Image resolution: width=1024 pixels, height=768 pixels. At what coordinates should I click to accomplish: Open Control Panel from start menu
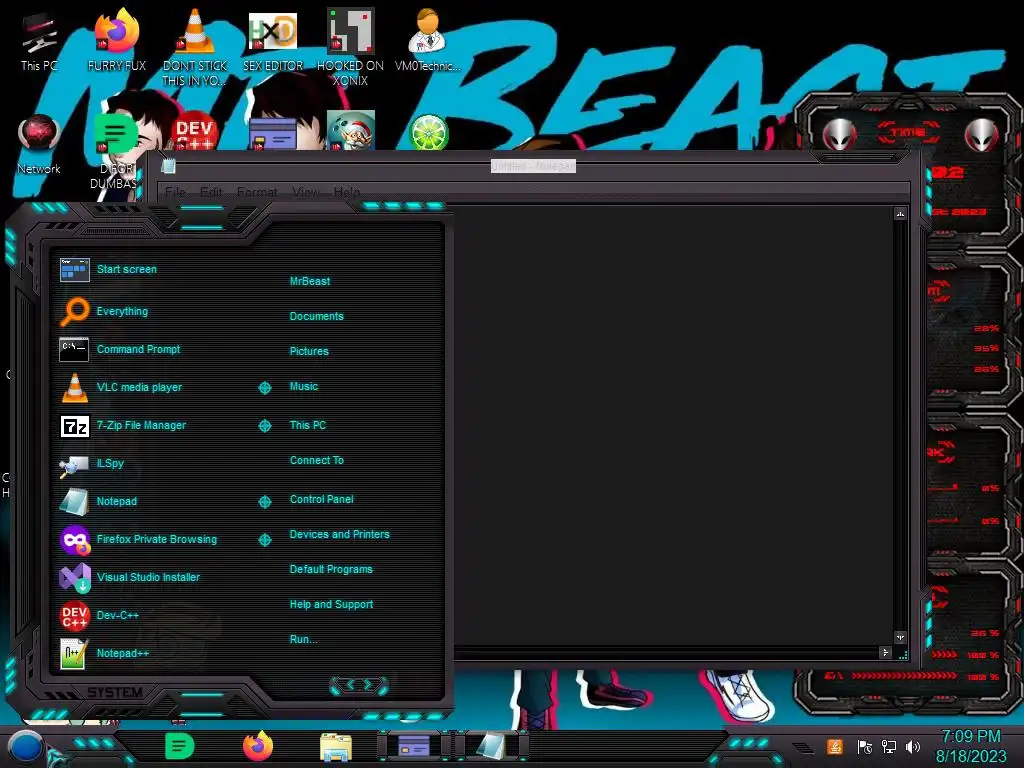(x=321, y=499)
